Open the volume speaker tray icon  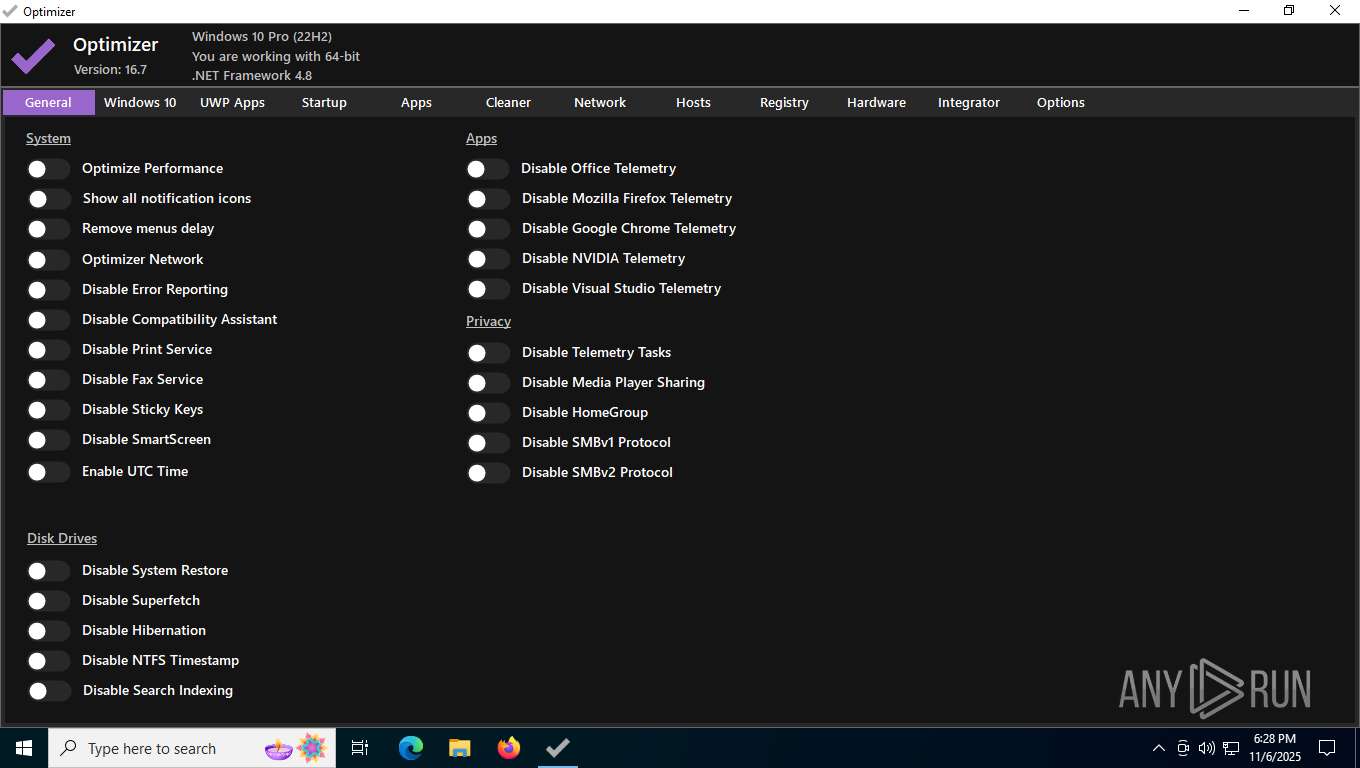[x=1207, y=748]
